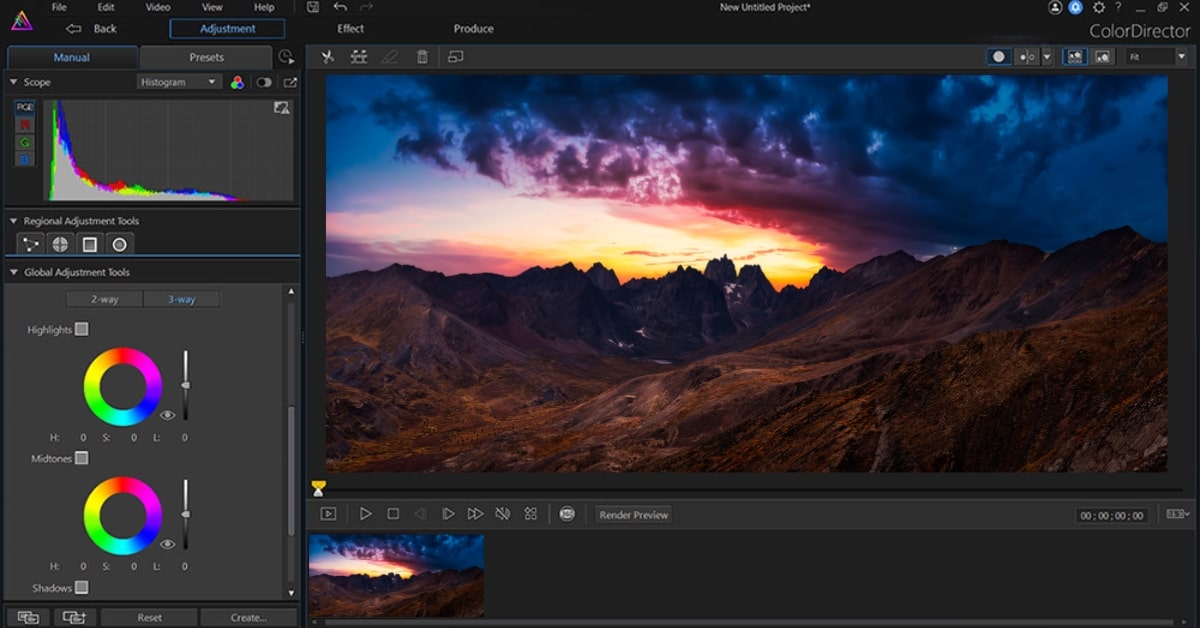Screen dimensions: 1200x628
Task: Click the Play button
Action: pos(365,514)
